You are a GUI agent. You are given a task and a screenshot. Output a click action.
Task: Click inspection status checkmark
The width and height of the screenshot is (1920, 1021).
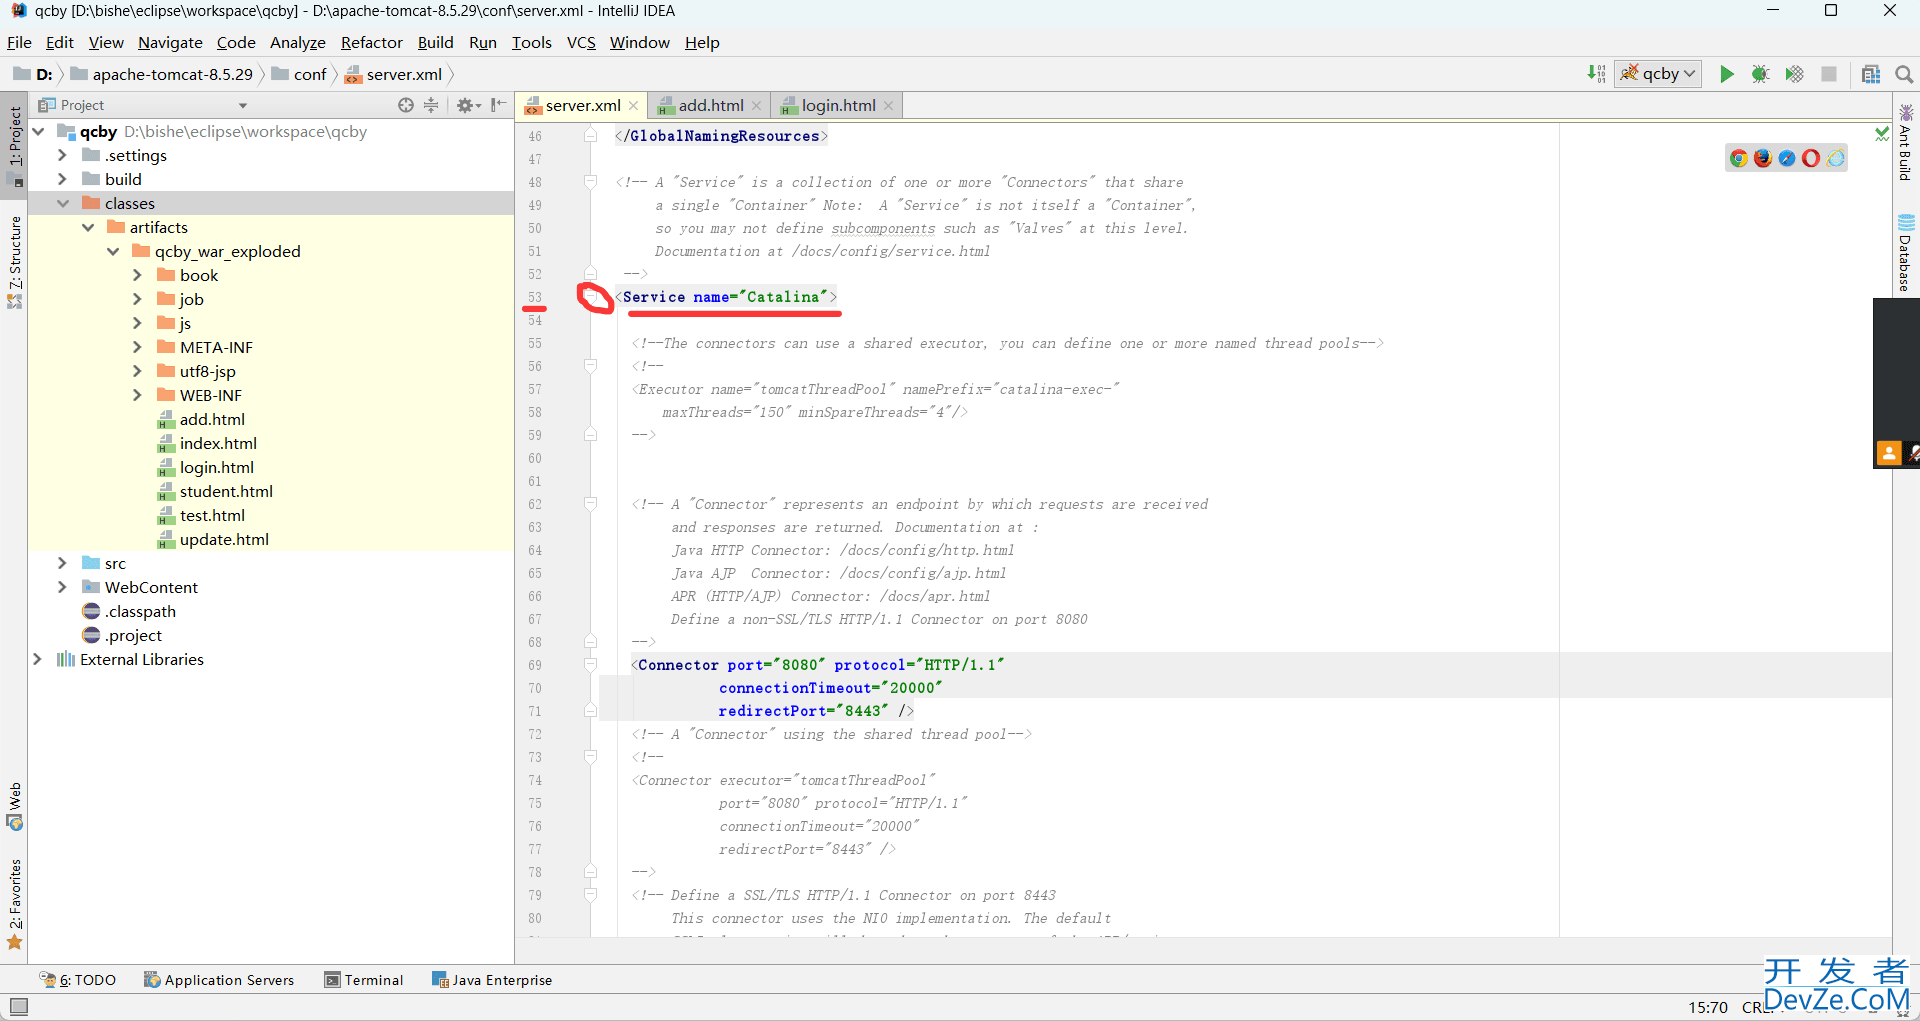1882,133
